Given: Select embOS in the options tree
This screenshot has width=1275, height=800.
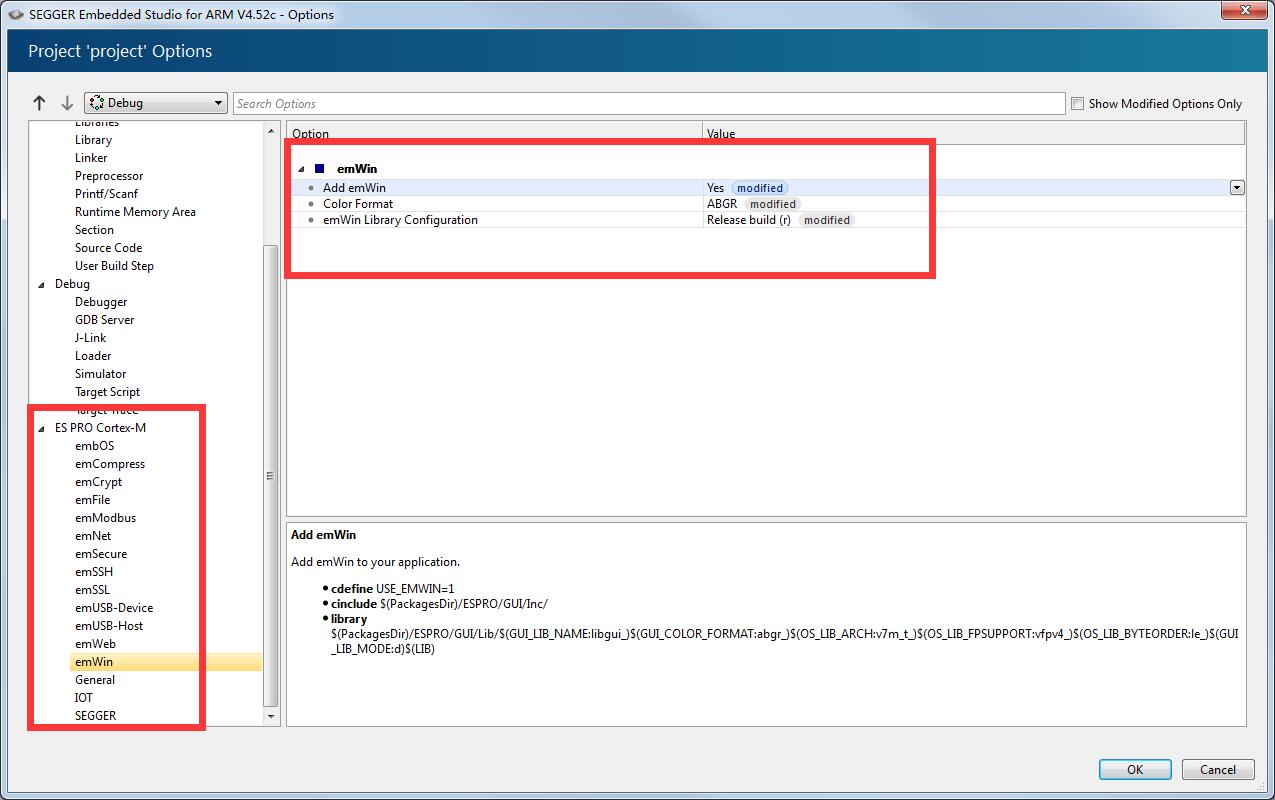Looking at the screenshot, I should click(94, 446).
